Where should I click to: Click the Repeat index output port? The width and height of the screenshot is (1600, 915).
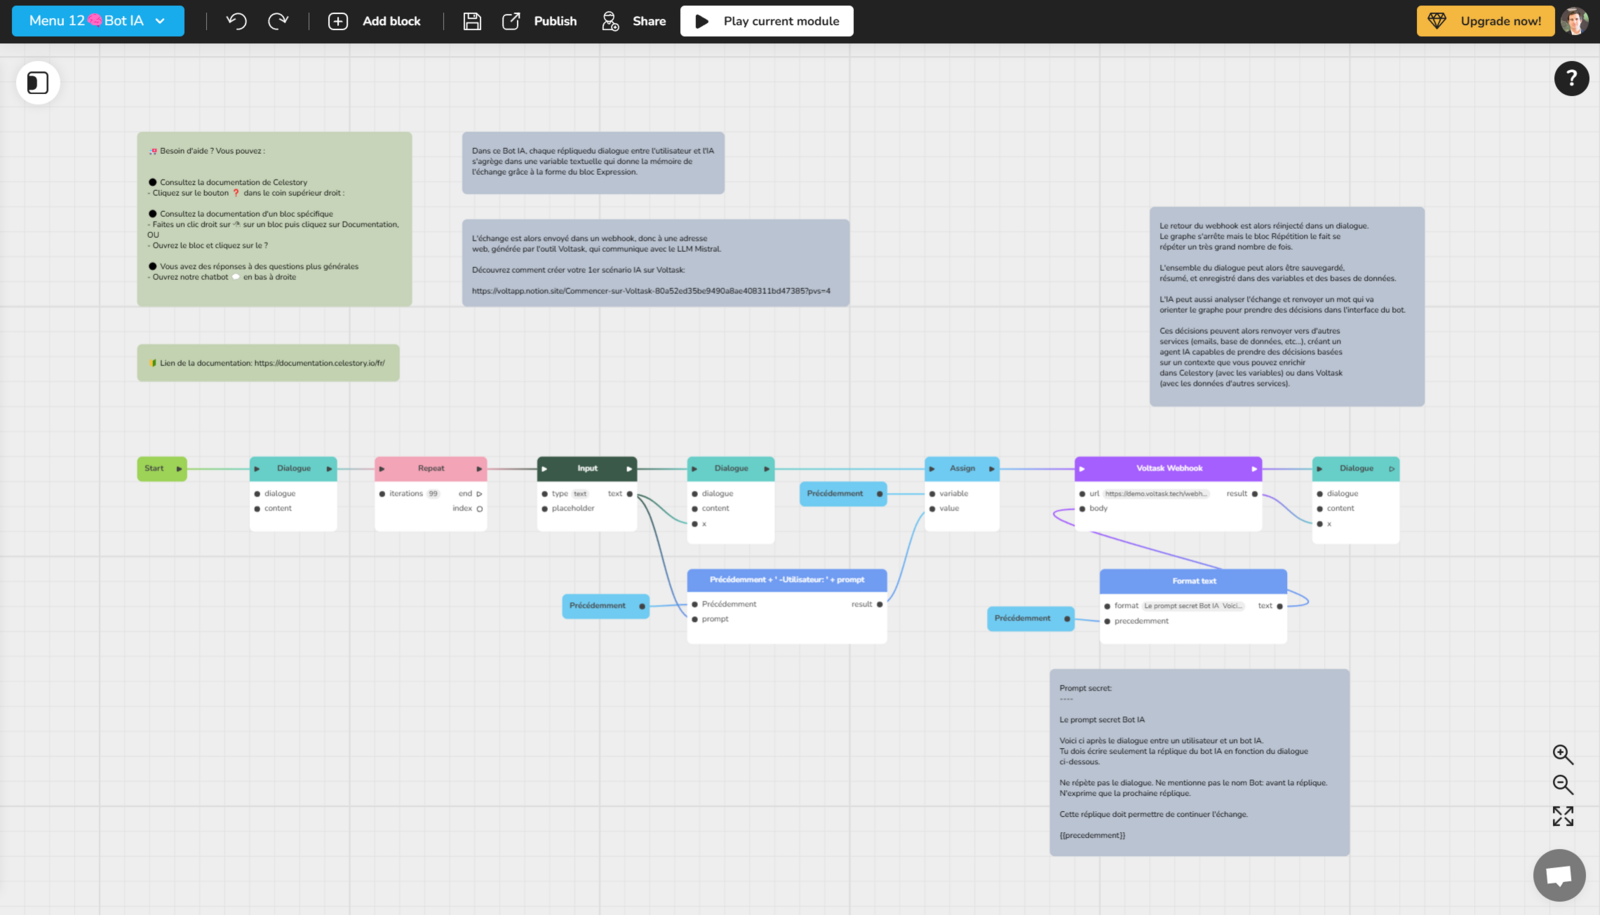479,509
